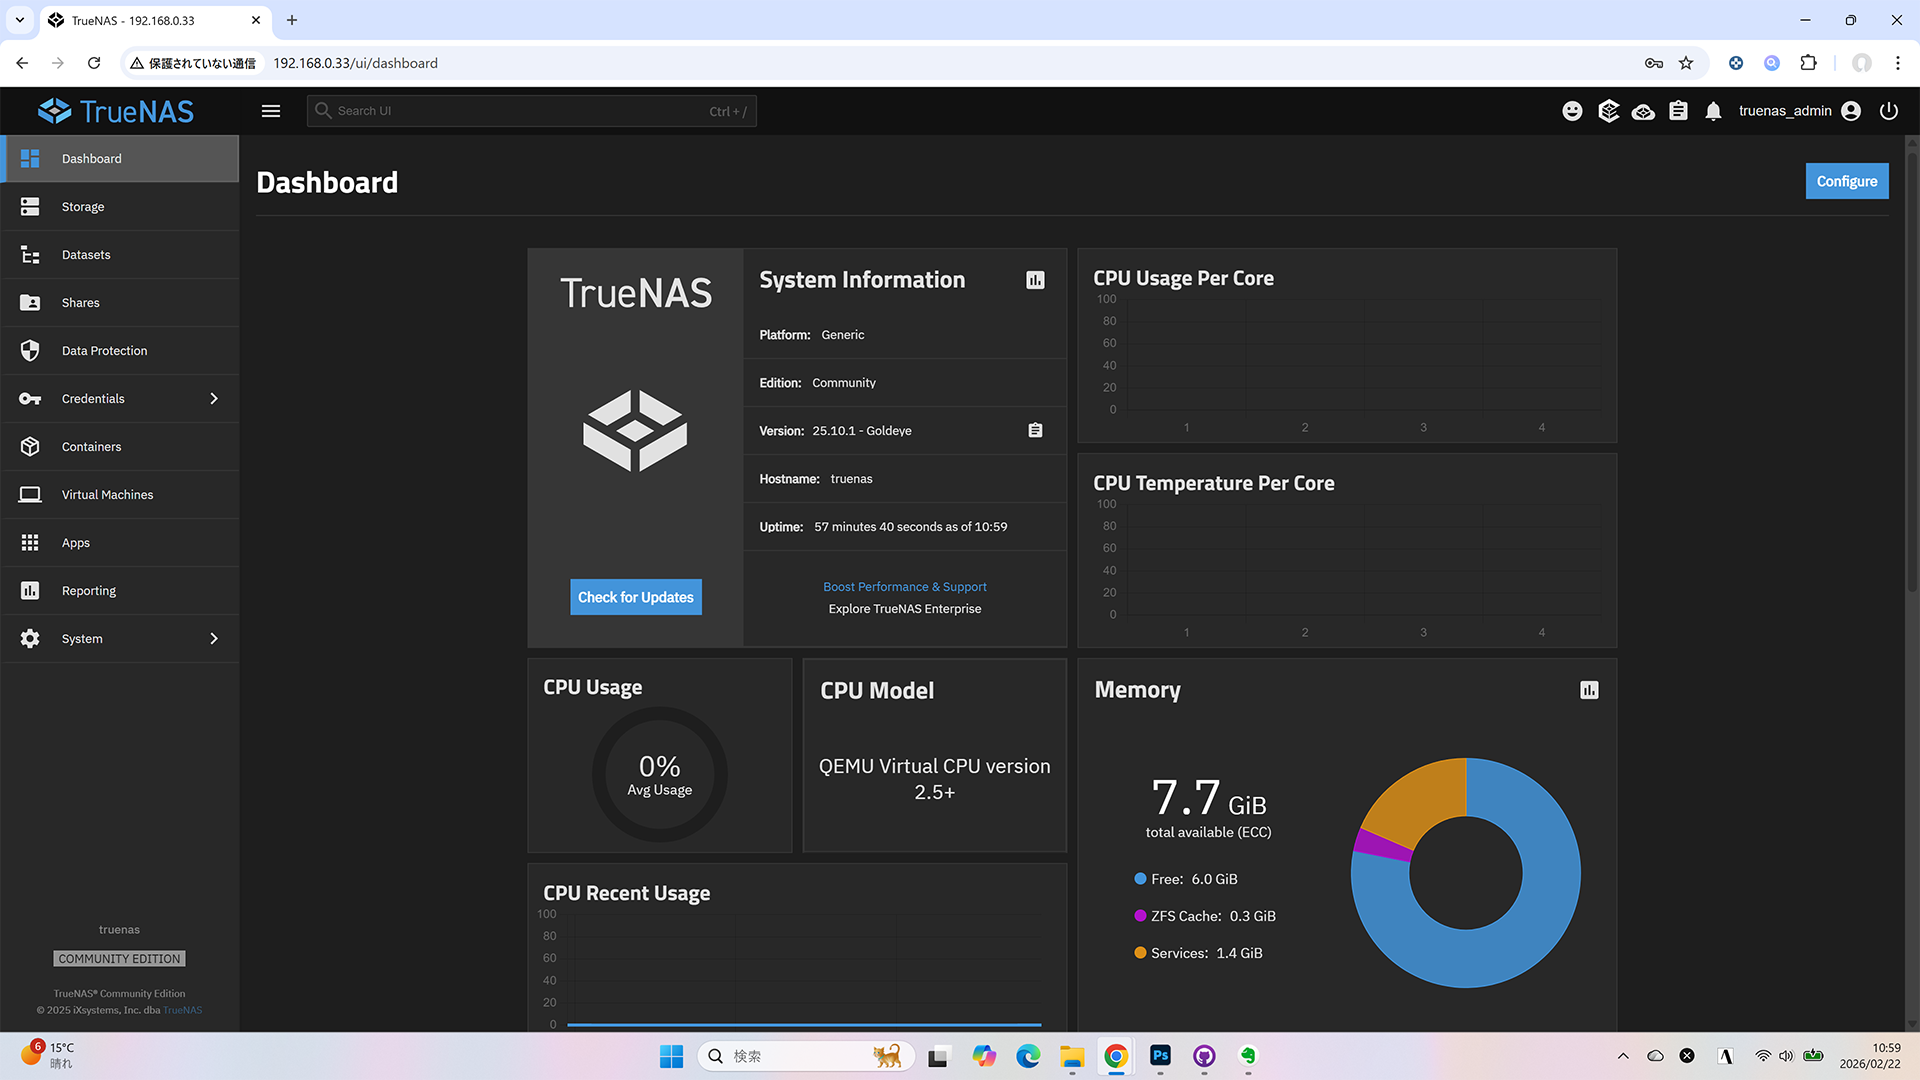Click the feedback smiley face icon
This screenshot has height=1080, width=1920.
pos(1572,111)
